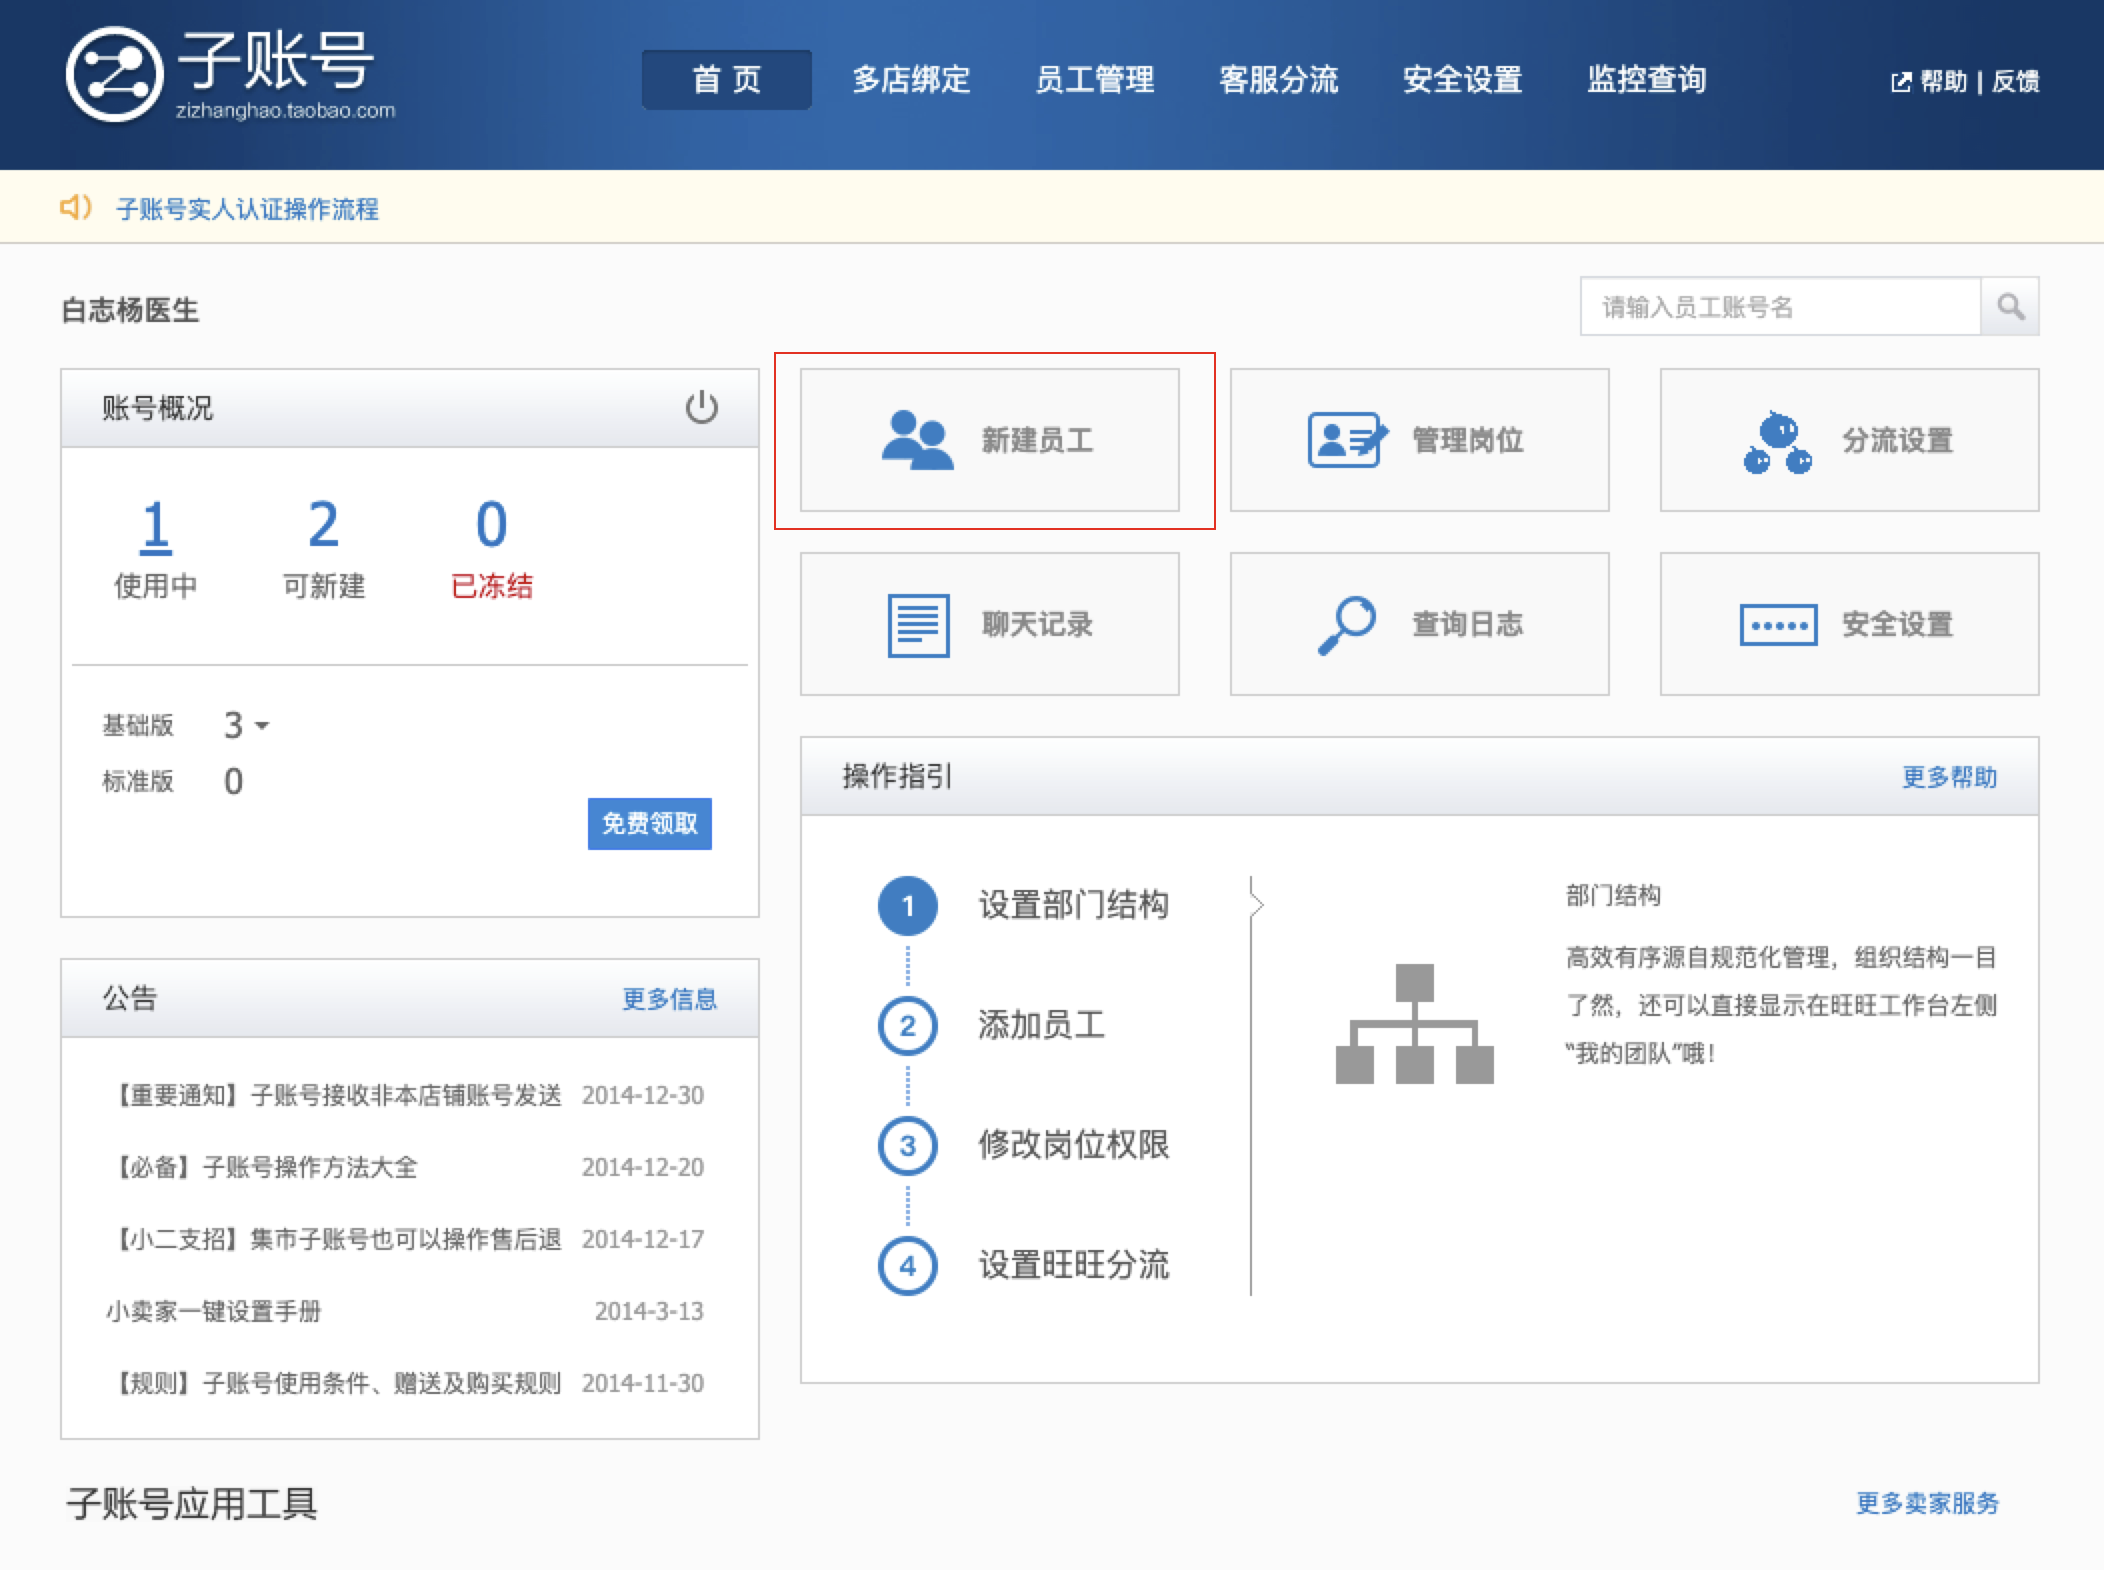
Task: Click the 免费领取 button
Action: tap(649, 824)
